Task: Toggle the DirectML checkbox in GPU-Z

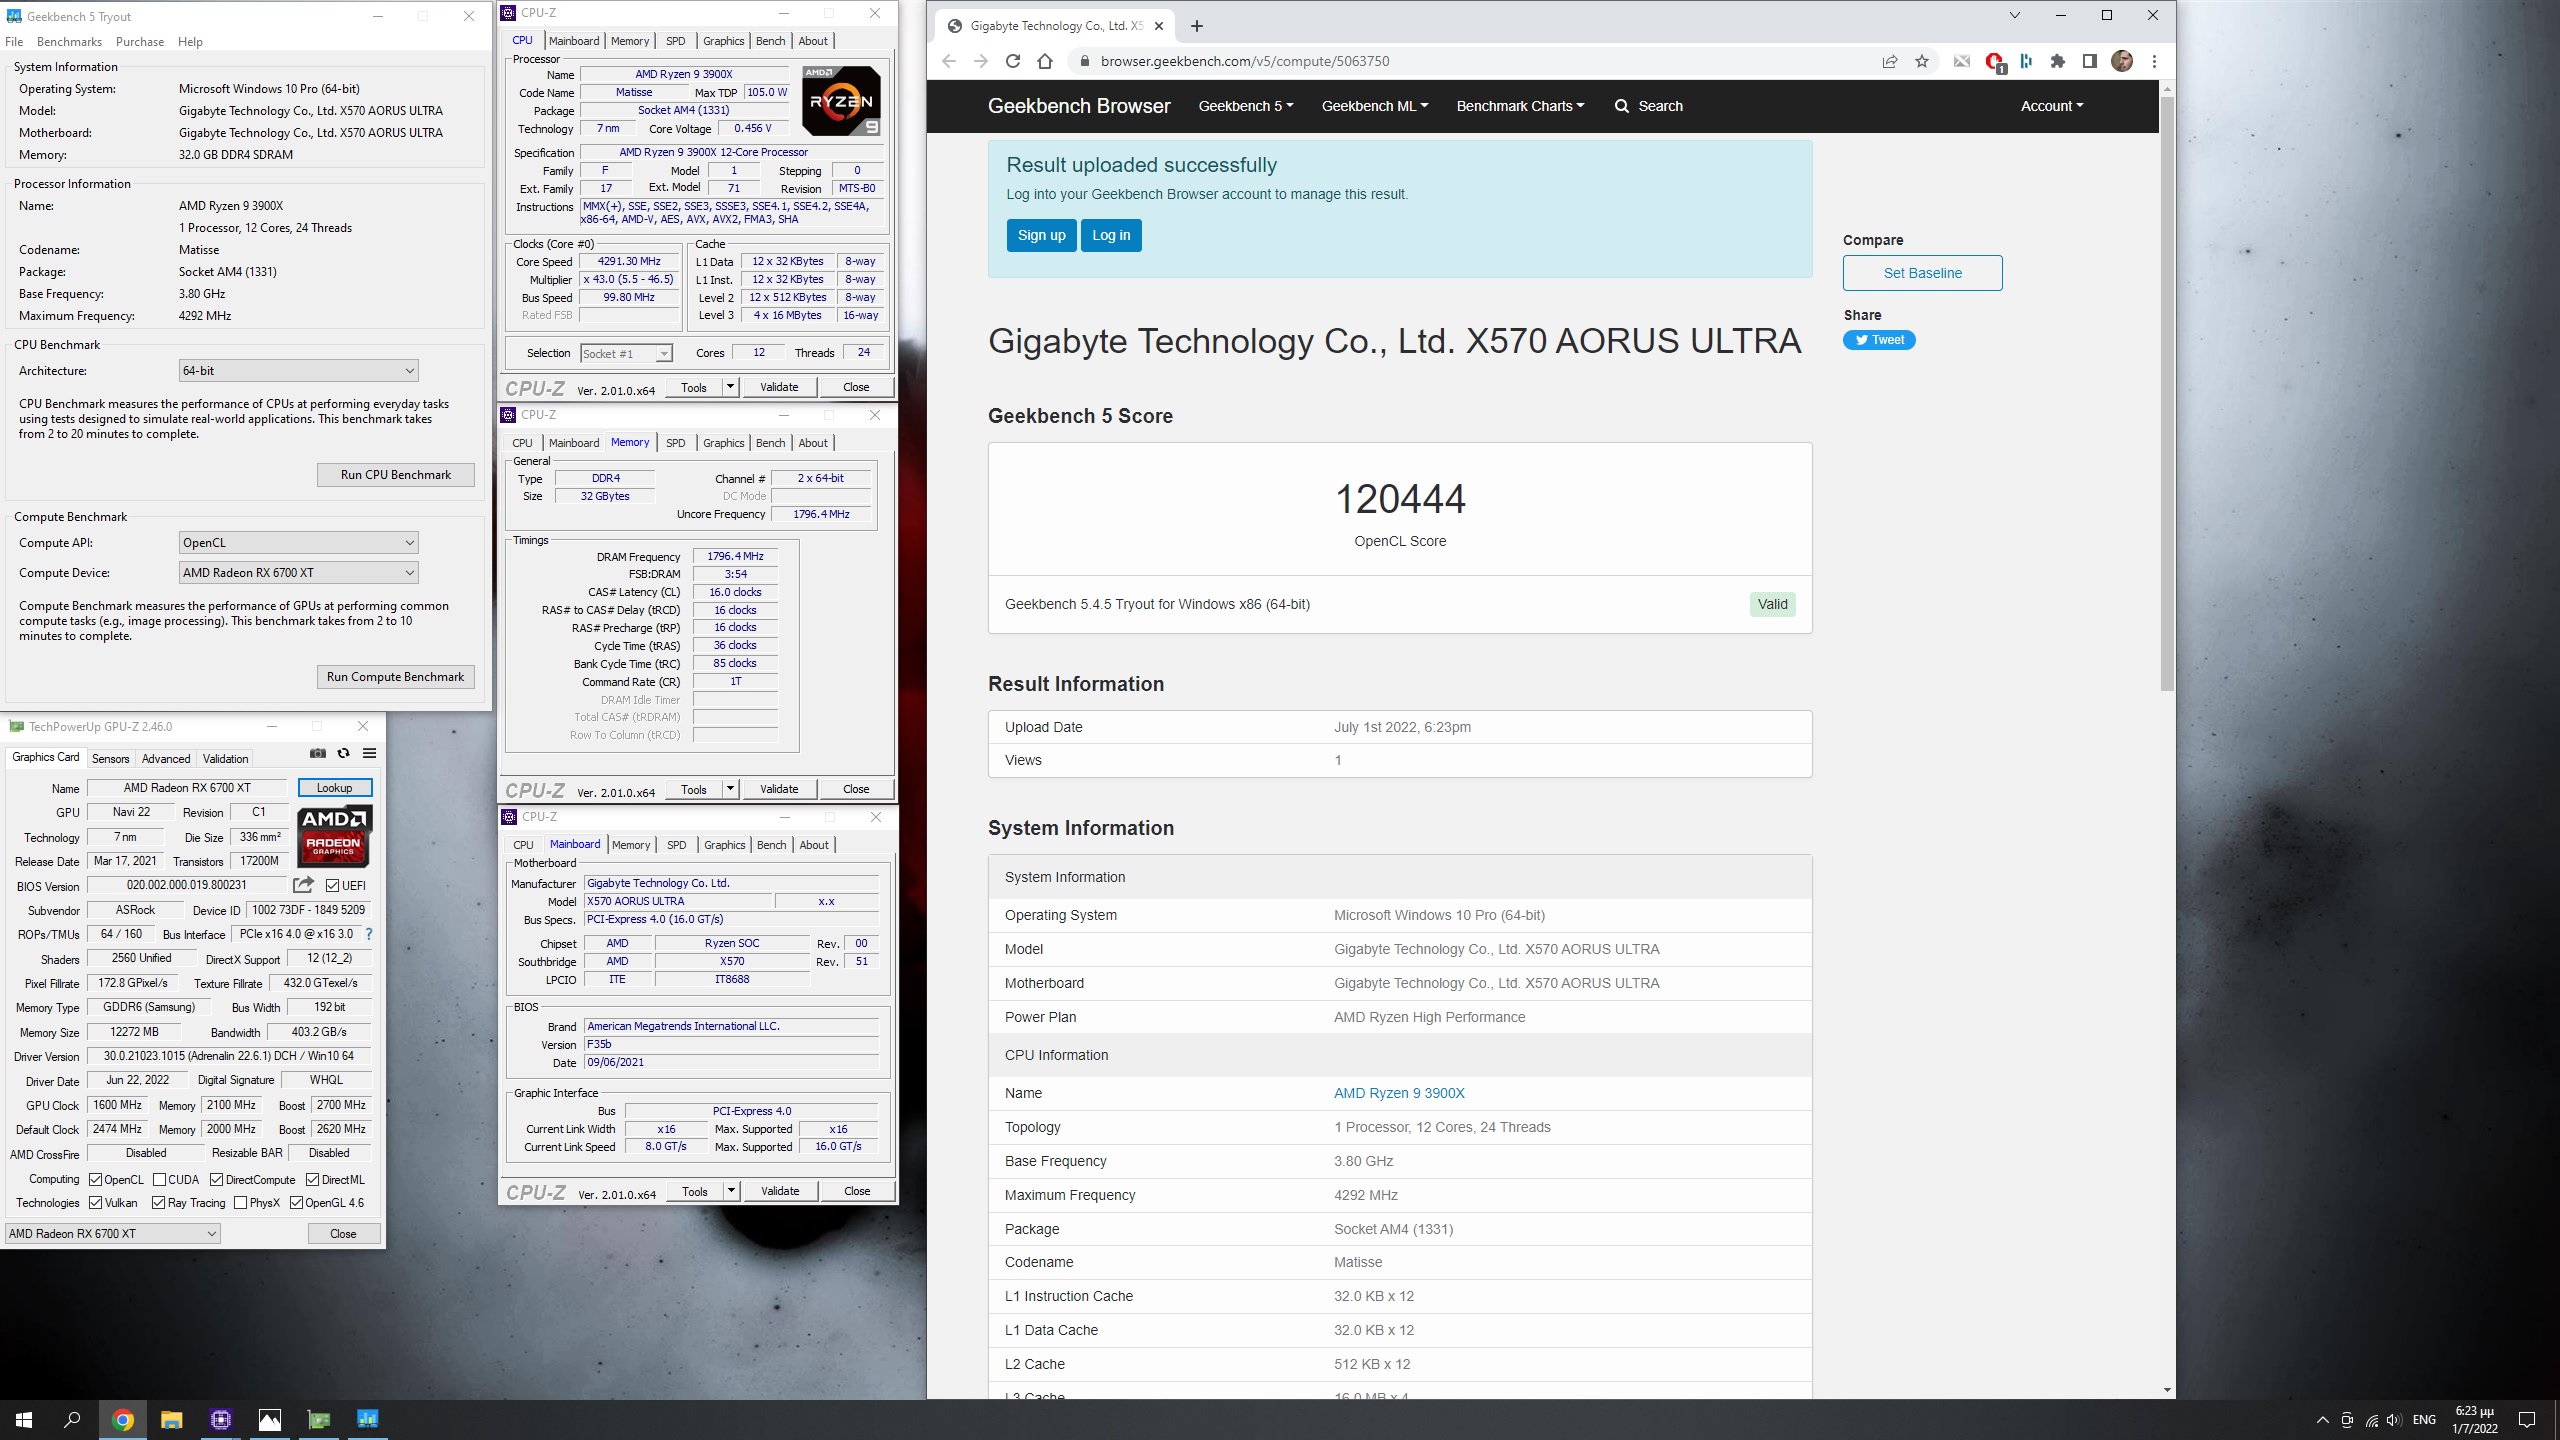Action: click(x=313, y=1180)
